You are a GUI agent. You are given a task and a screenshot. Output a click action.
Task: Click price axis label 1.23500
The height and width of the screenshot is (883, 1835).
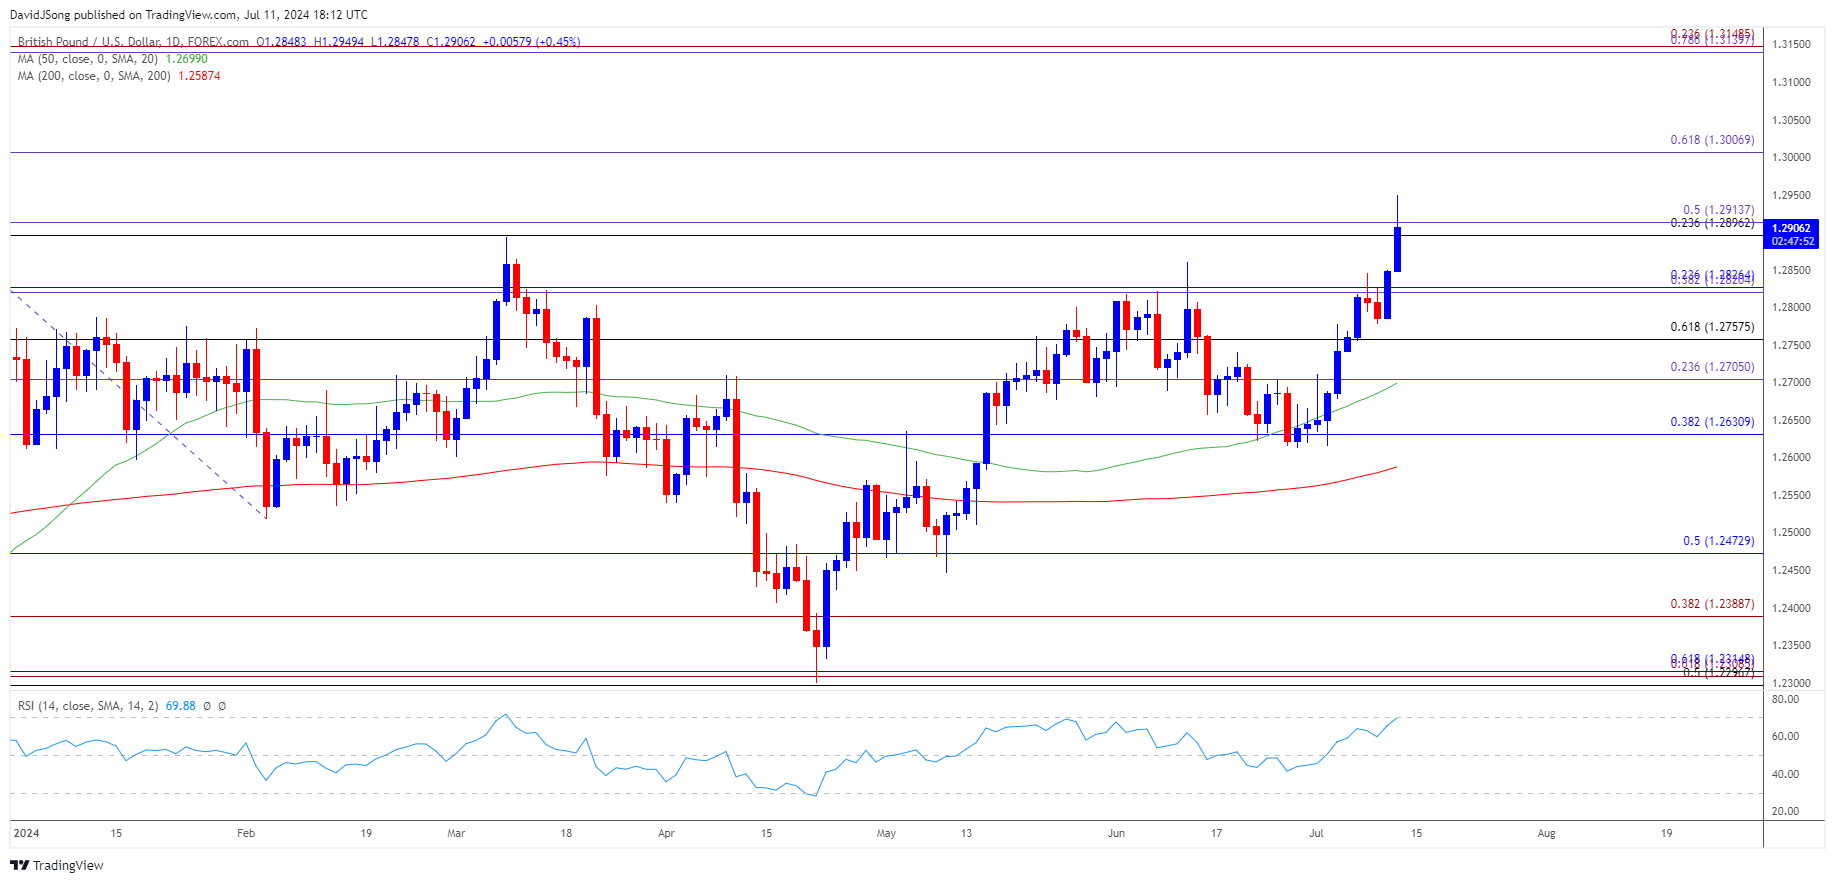[1791, 645]
